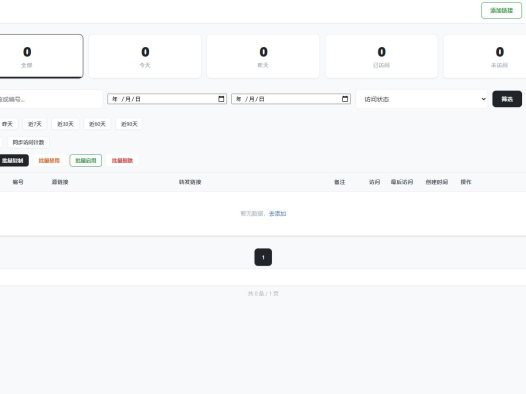526x394 pixels.
Task: Select the 未访问 stat card
Action: 485,56
